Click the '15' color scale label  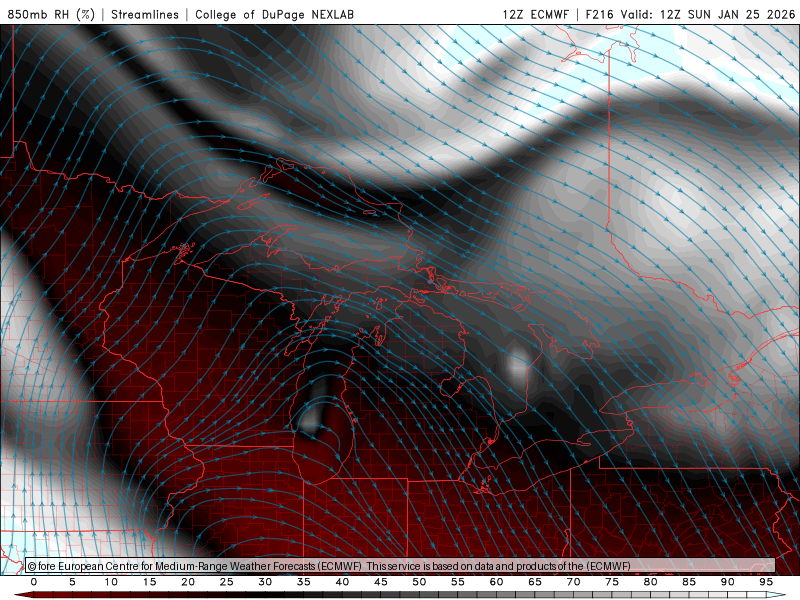coord(149,582)
